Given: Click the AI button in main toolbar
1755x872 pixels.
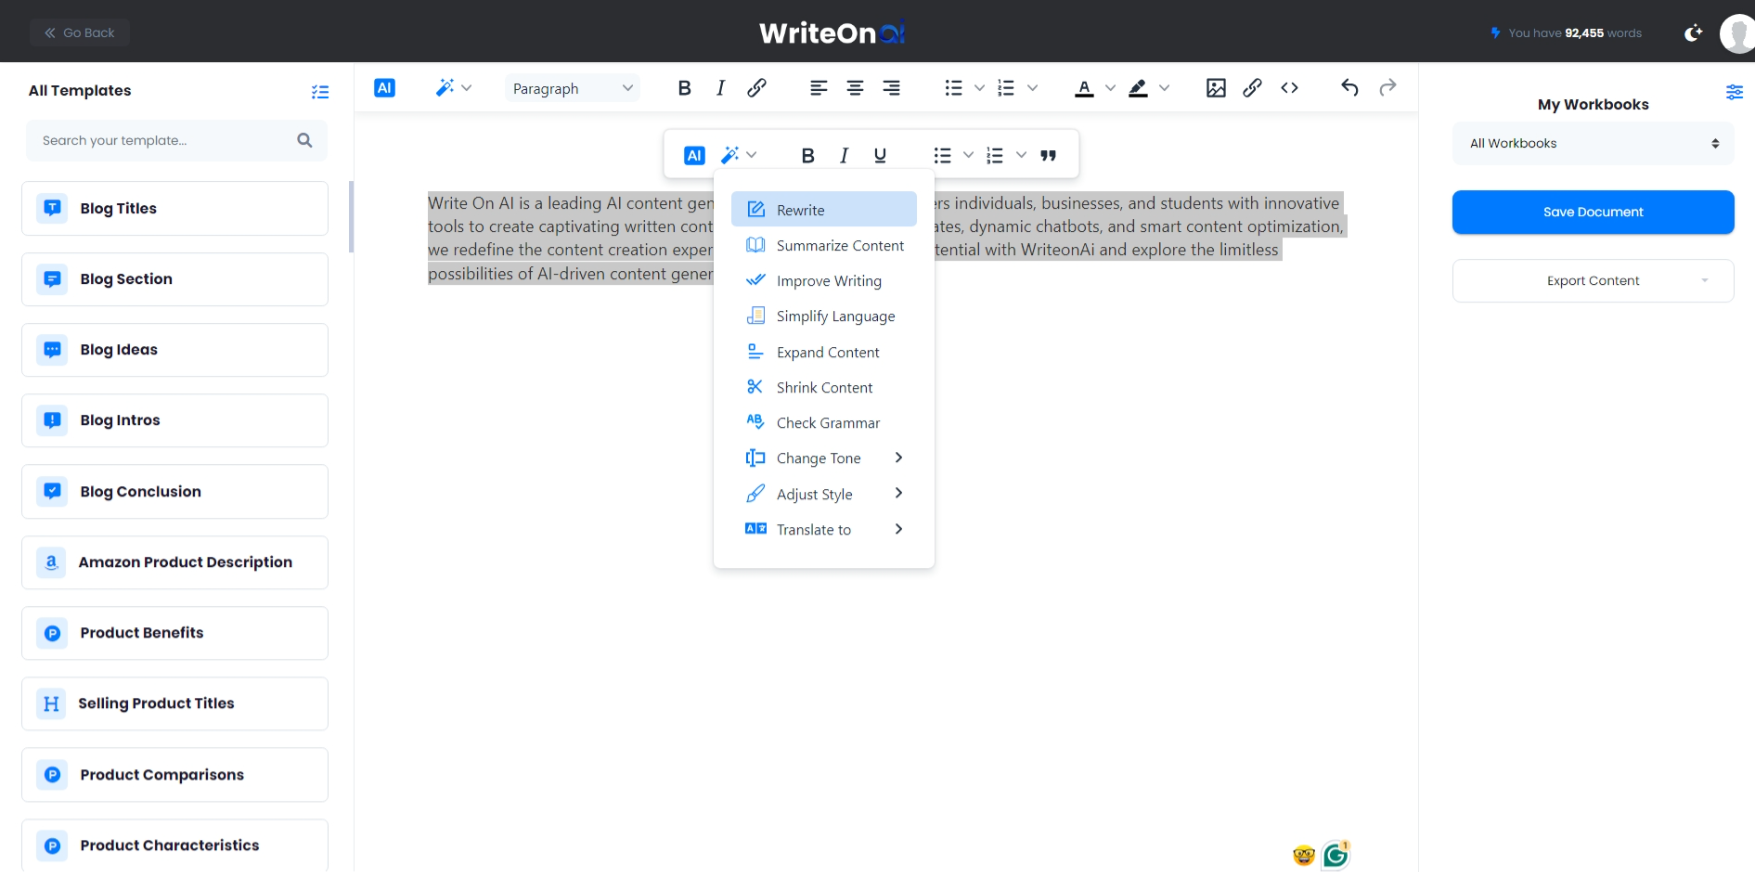Looking at the screenshot, I should (384, 88).
